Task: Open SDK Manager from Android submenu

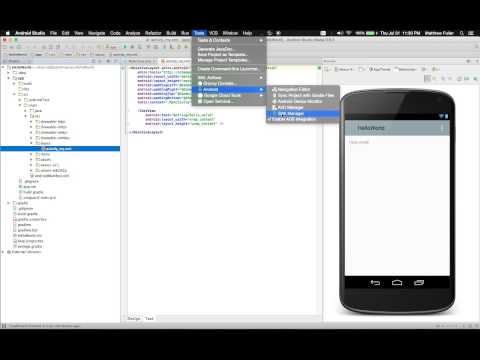Action: (x=303, y=114)
